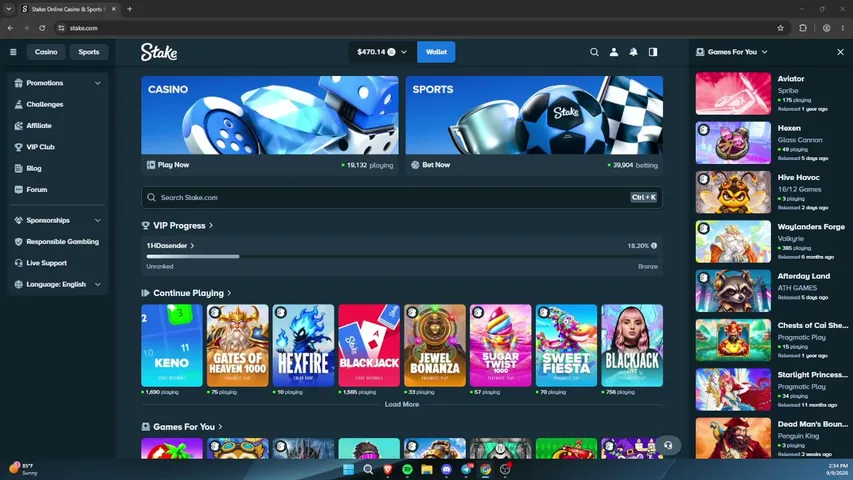Viewport: 853px width, 480px height.
Task: Click the Challenges sidebar item
Action: [45, 104]
